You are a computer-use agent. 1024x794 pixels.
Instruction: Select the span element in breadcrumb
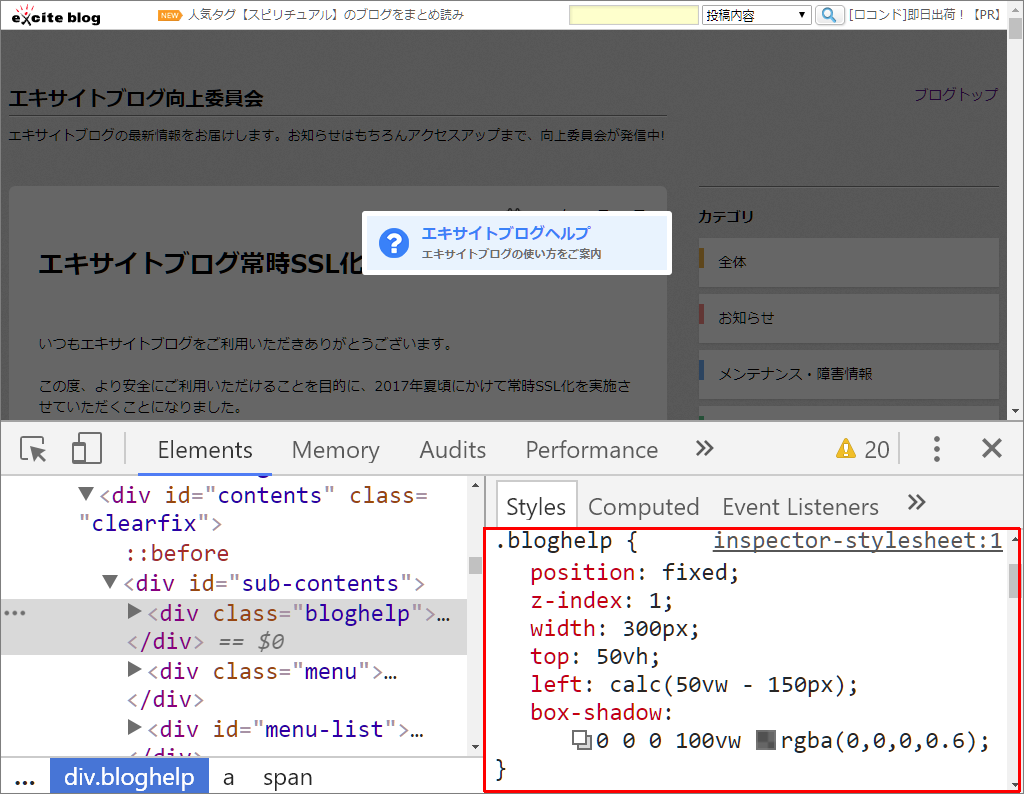tap(287, 778)
